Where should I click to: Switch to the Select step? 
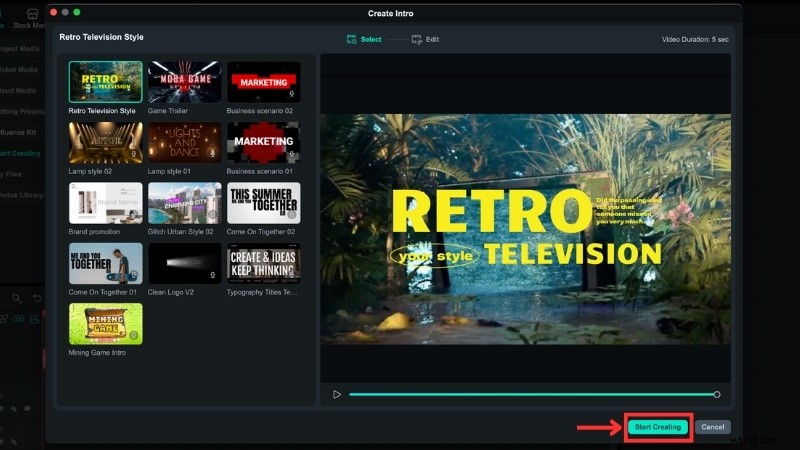click(370, 39)
